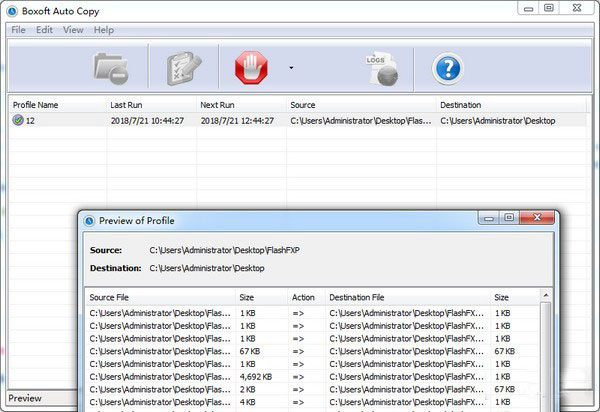Image resolution: width=600 pixels, height=412 pixels.
Task: Open the edit profile checklist icon
Action: (x=184, y=68)
